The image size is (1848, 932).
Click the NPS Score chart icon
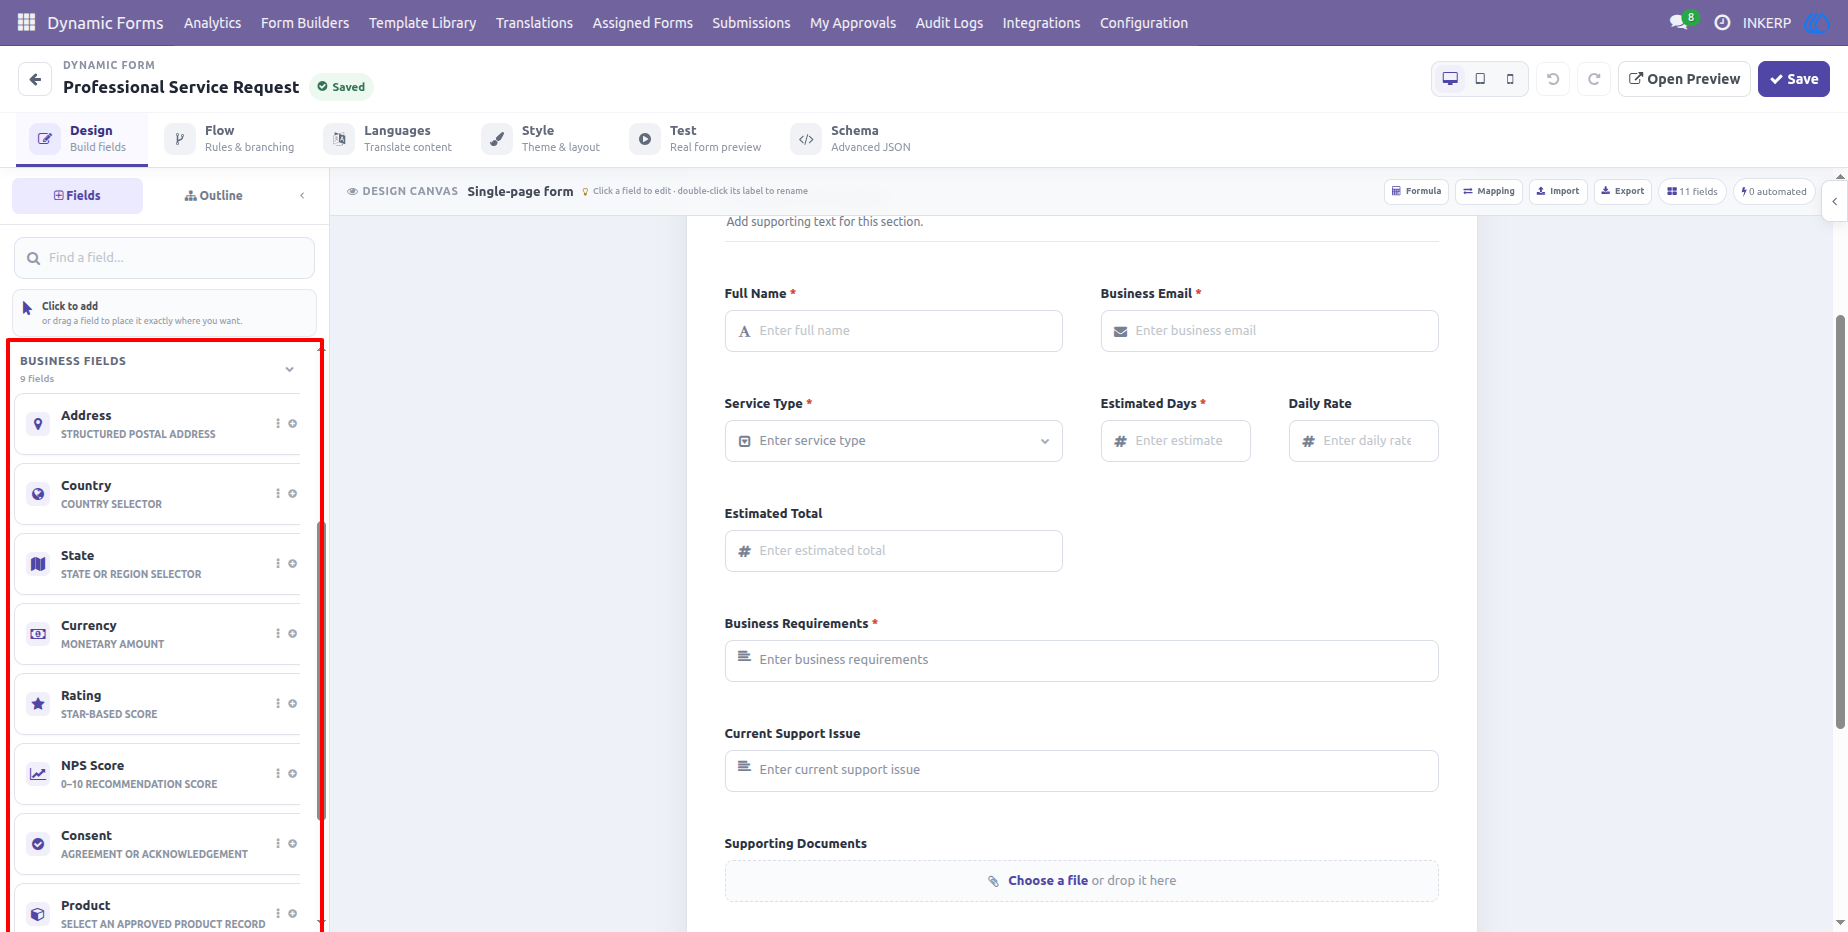[x=38, y=774]
